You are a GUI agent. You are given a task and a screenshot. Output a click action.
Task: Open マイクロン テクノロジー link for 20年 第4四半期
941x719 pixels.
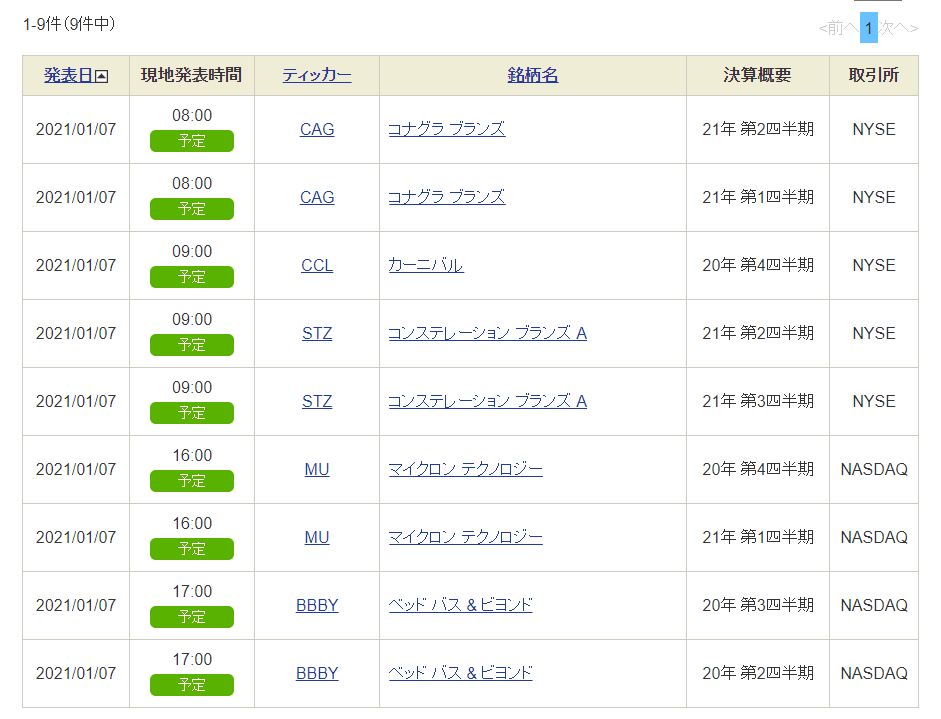[x=466, y=469]
